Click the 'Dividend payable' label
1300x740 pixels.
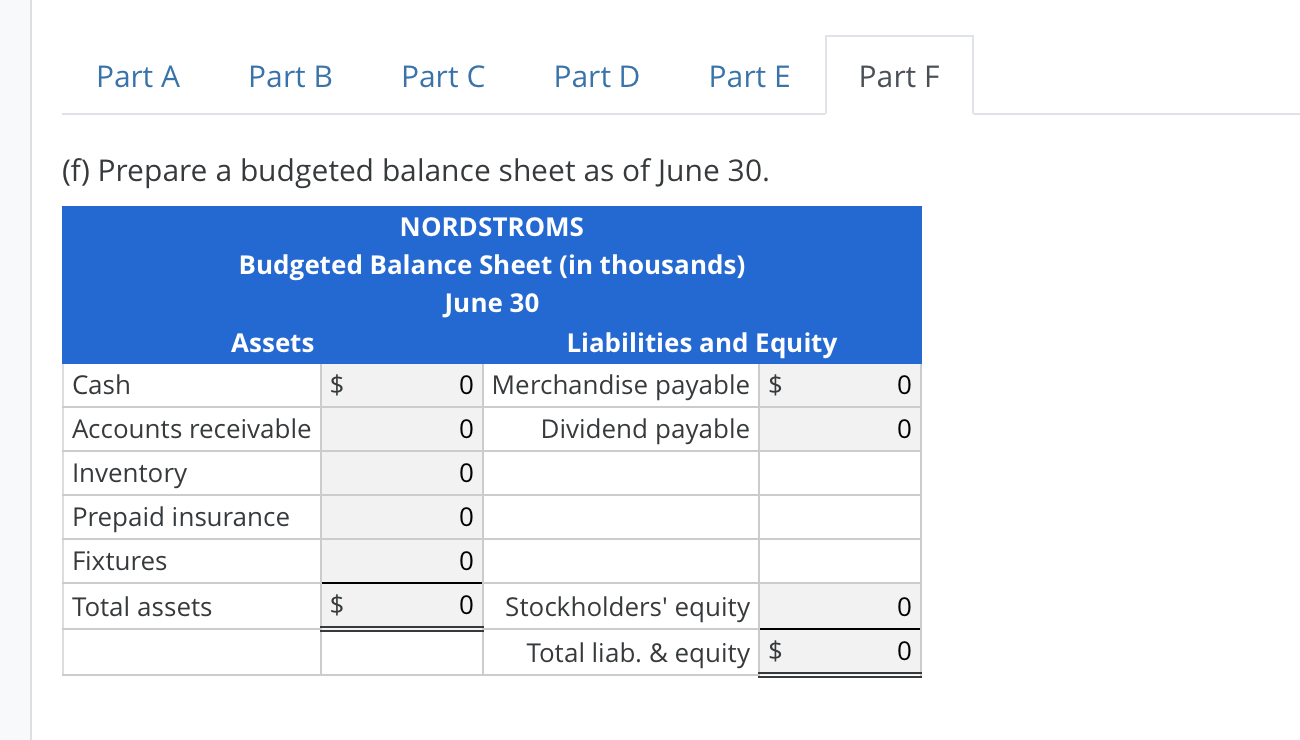tap(645, 429)
